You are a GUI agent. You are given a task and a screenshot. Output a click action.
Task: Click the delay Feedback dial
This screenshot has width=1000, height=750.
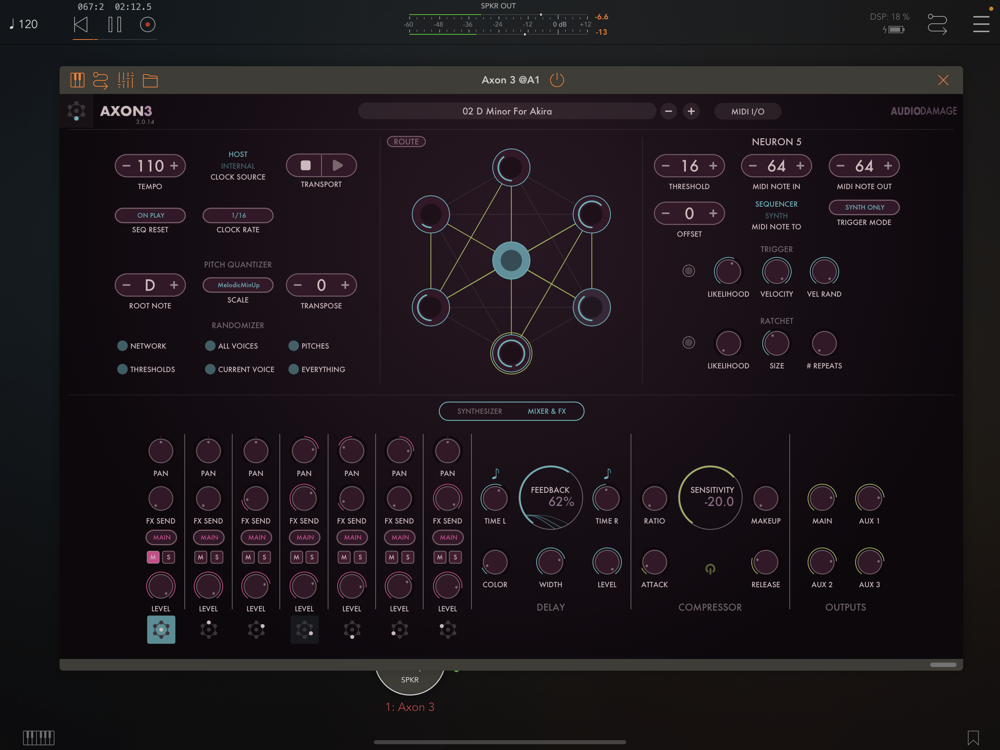coord(550,497)
